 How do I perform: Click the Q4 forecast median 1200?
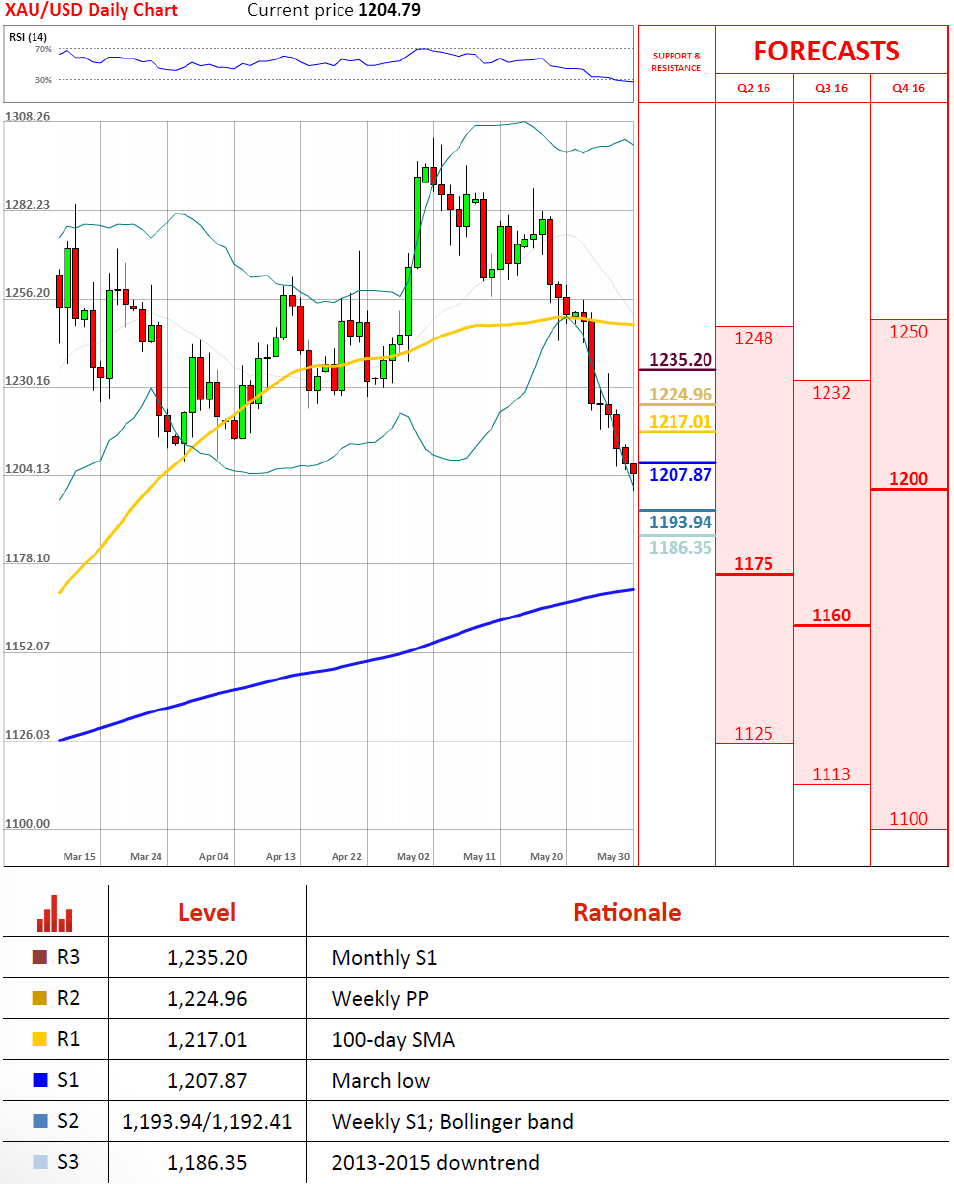pyautogui.click(x=908, y=479)
